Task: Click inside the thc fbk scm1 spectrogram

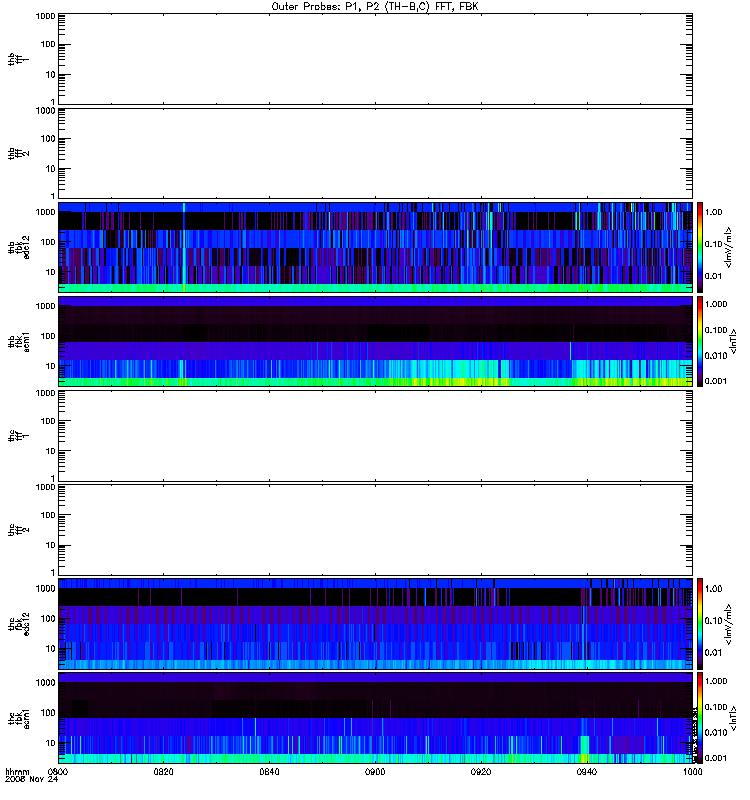Action: coord(375,718)
